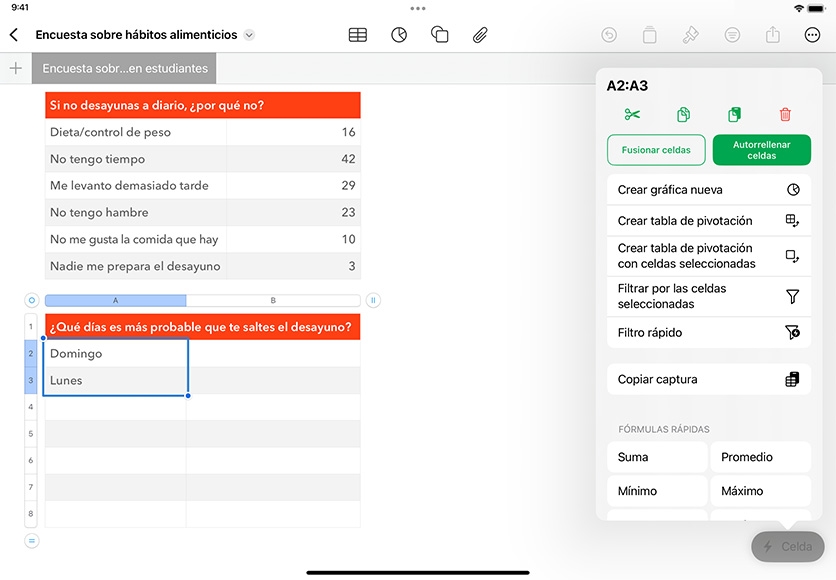This screenshot has width=836, height=580.
Task: Open document title dropdown chevron
Action: click(x=249, y=35)
